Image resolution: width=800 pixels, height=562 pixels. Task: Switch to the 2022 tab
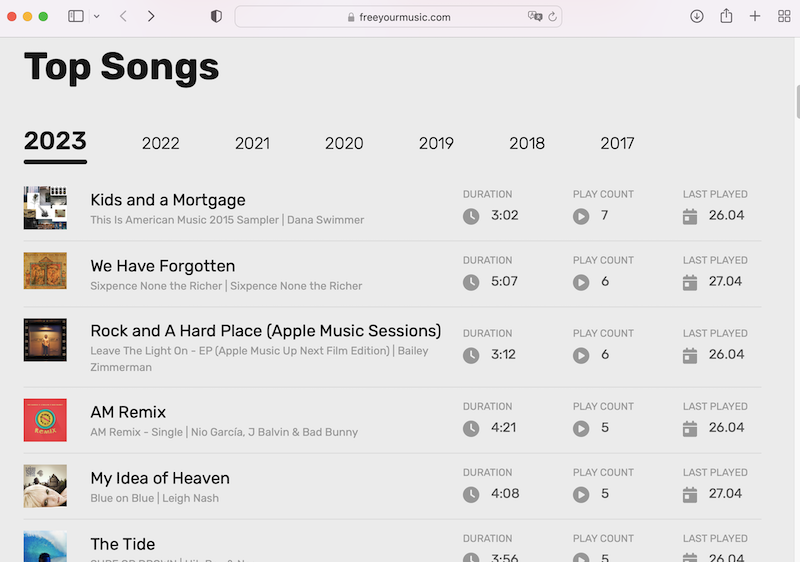[160, 143]
